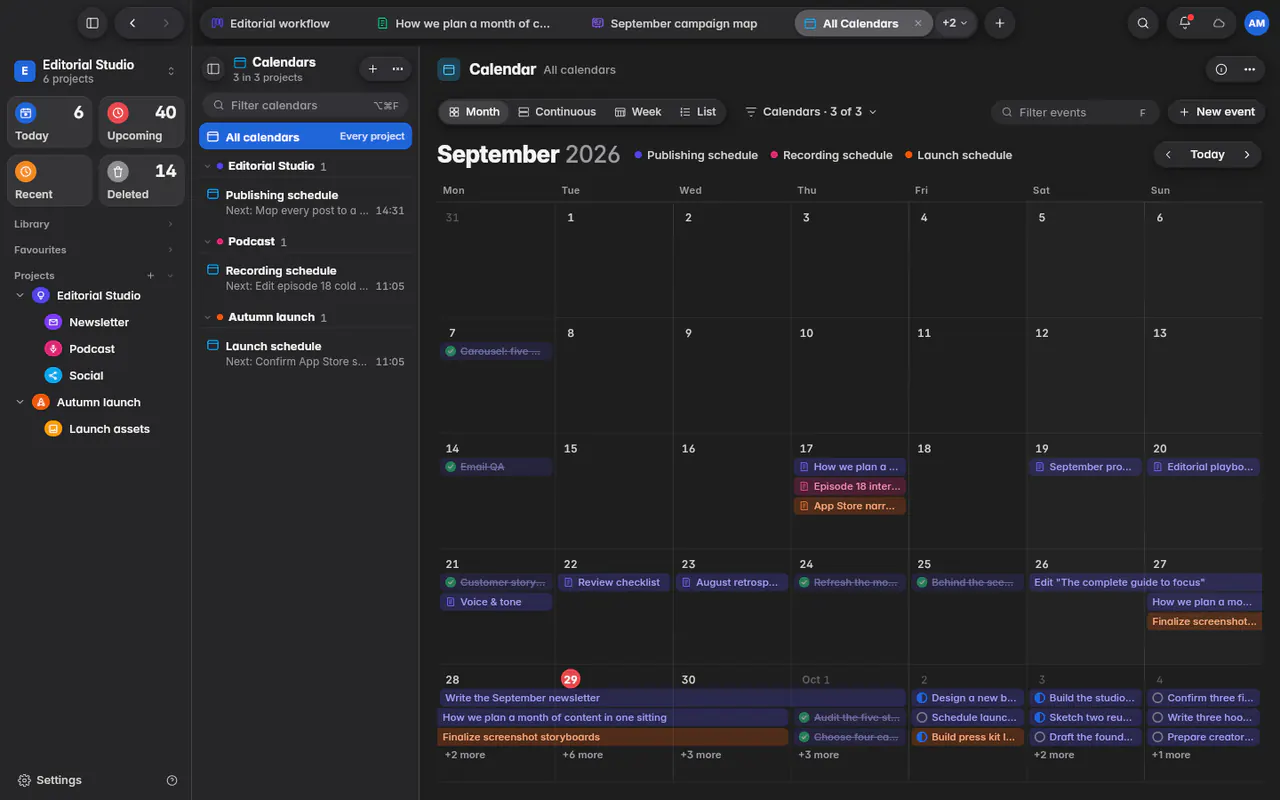Collapse Podcast calendar group
The height and width of the screenshot is (800, 1280).
point(207,242)
